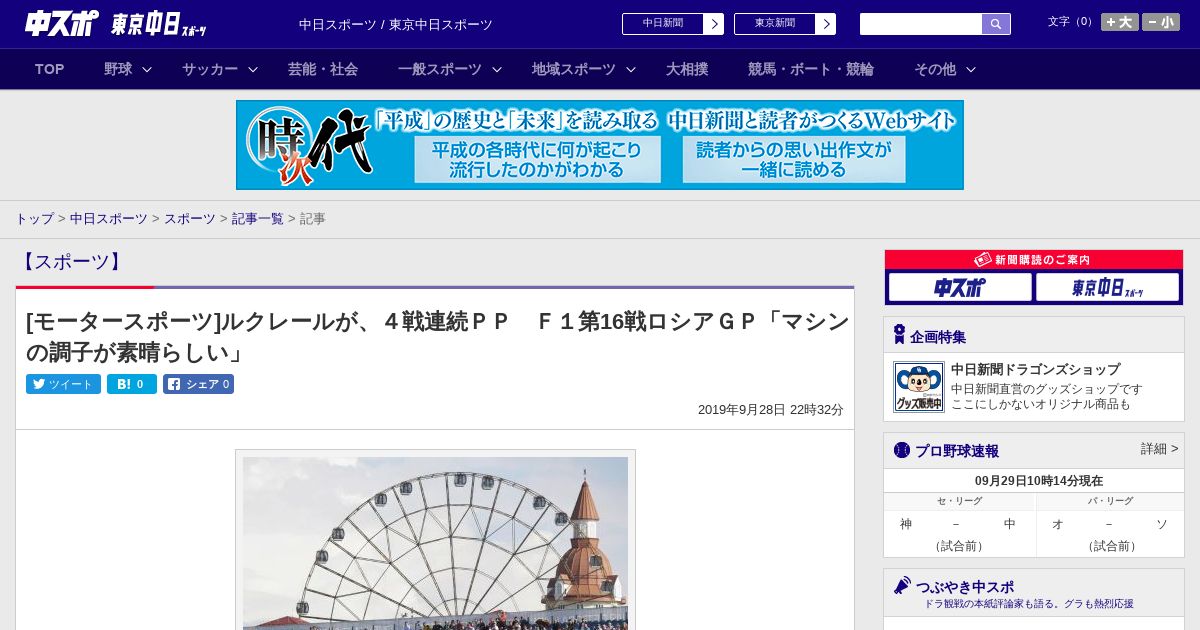Click article date 2019年9月28日 22時32分
Image resolution: width=1200 pixels, height=630 pixels.
click(771, 410)
